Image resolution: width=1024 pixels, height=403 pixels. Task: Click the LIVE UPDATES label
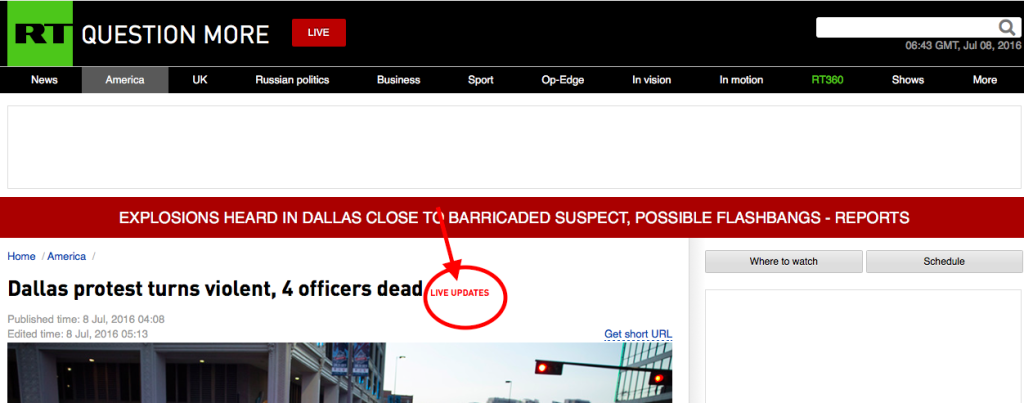pos(460,293)
